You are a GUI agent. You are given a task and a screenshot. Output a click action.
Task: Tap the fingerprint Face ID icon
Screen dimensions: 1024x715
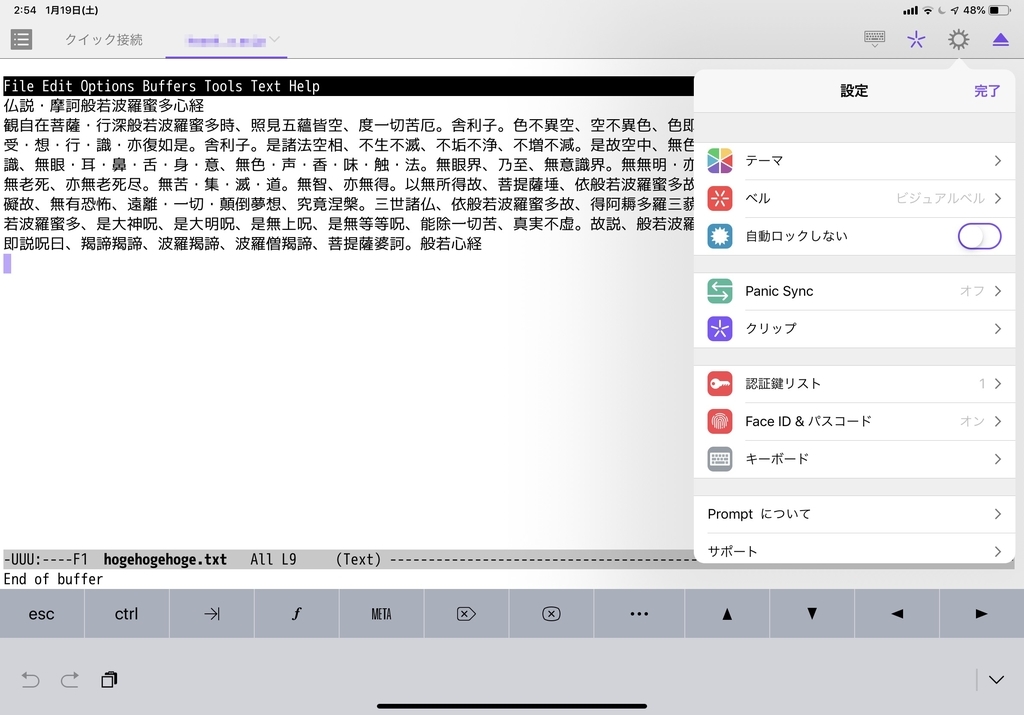[x=720, y=422]
